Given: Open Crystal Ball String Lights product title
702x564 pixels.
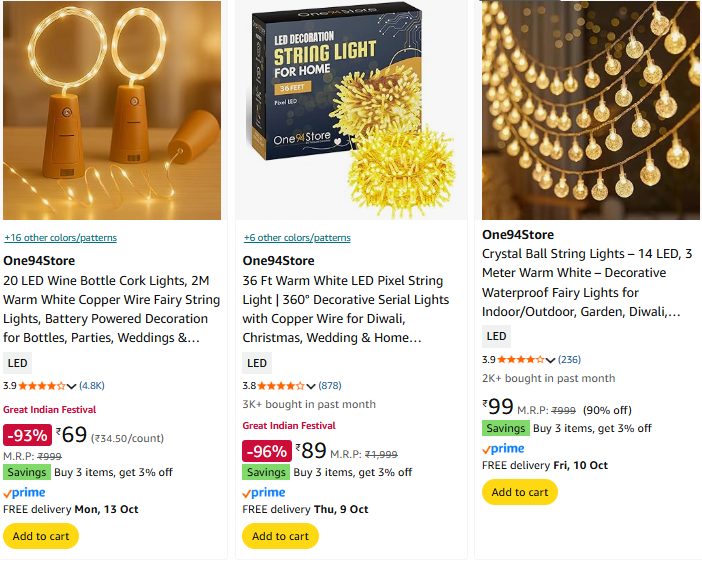Looking at the screenshot, I should coord(587,273).
